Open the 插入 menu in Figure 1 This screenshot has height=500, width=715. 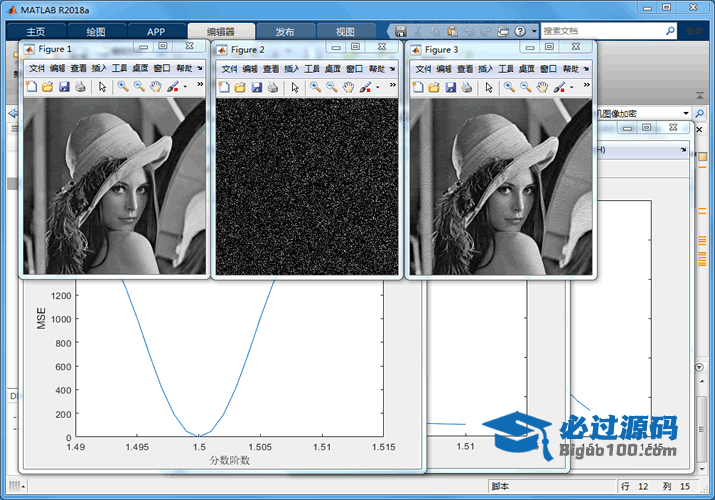point(98,68)
